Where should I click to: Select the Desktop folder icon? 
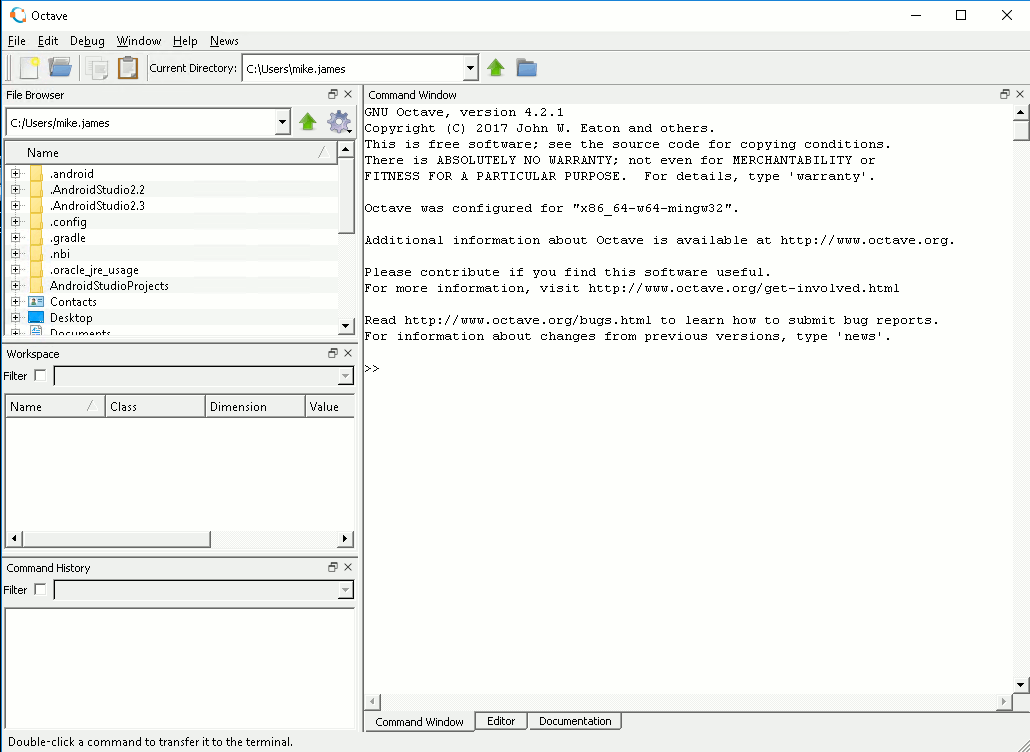point(36,318)
